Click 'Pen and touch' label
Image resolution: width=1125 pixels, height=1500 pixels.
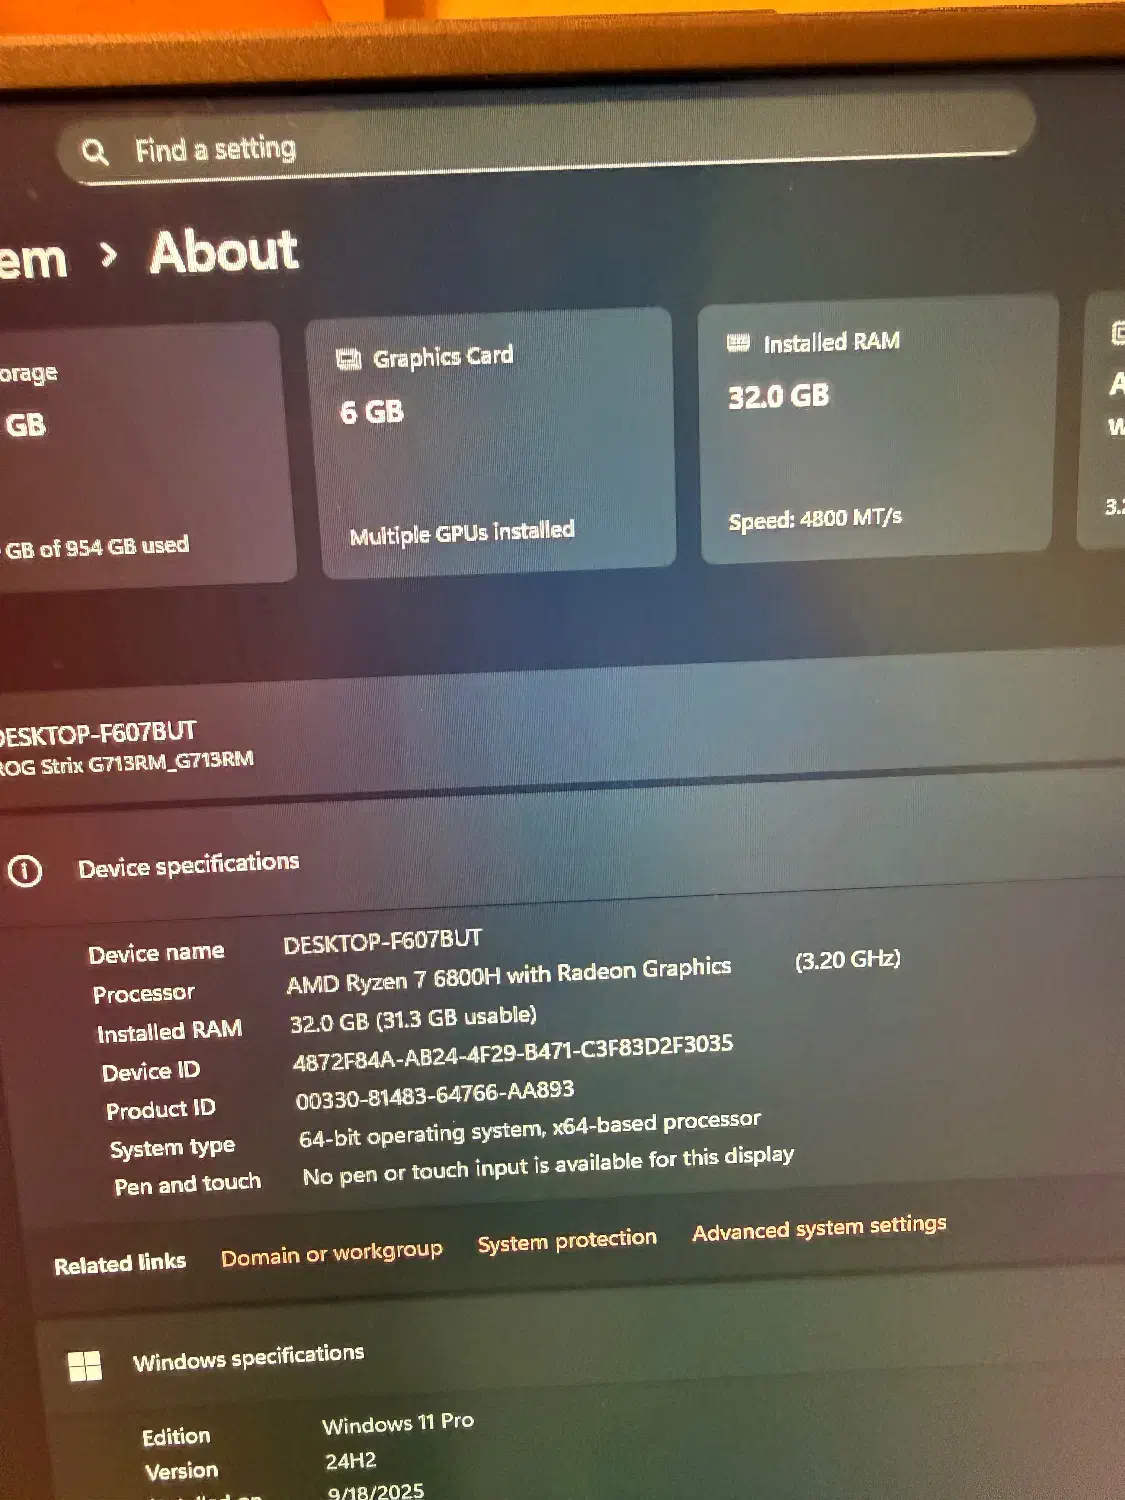(x=187, y=1185)
